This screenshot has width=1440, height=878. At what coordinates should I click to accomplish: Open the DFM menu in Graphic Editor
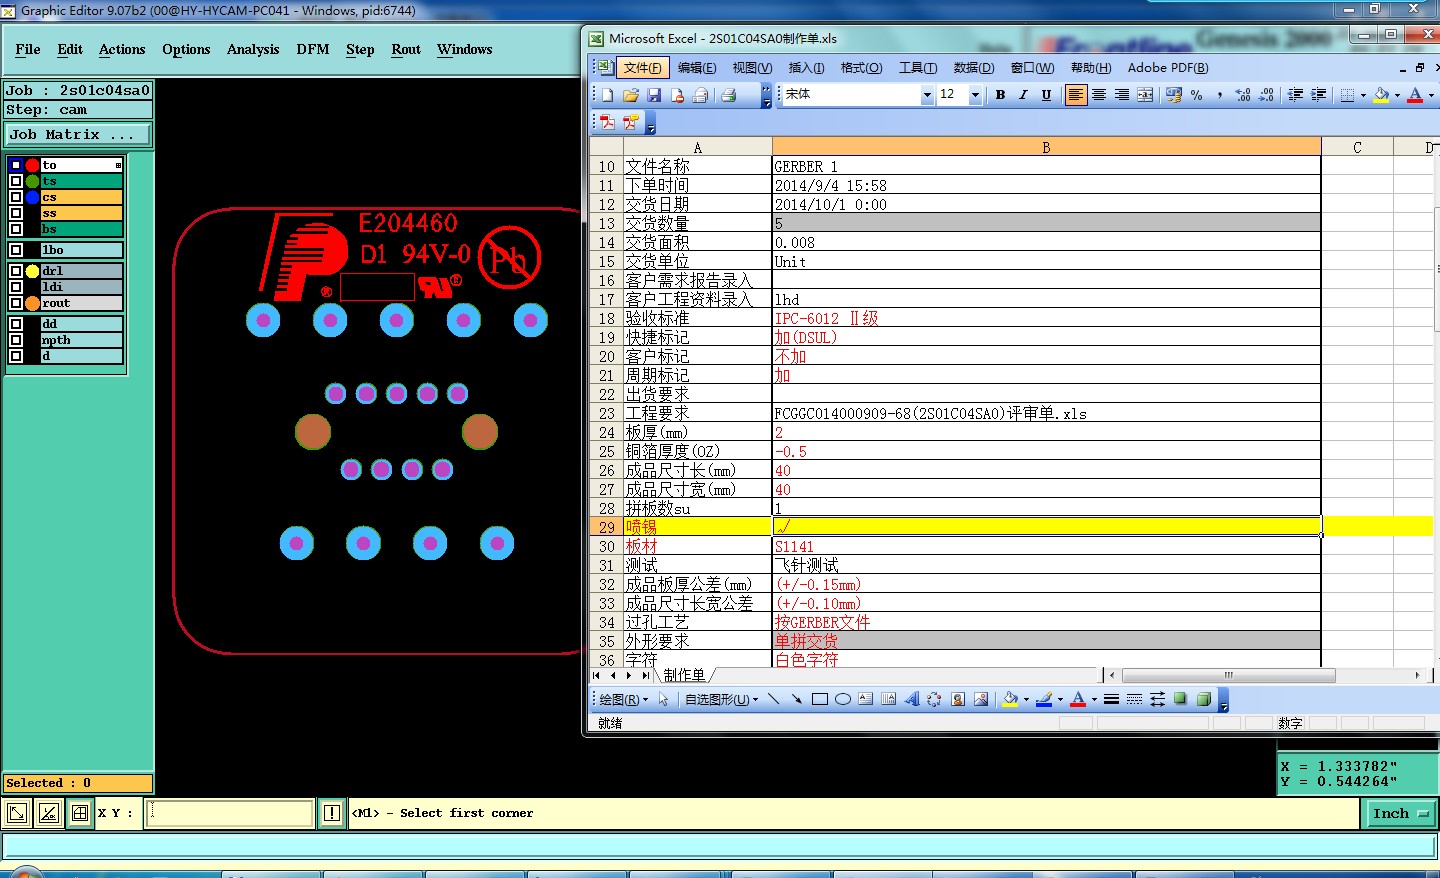point(313,49)
